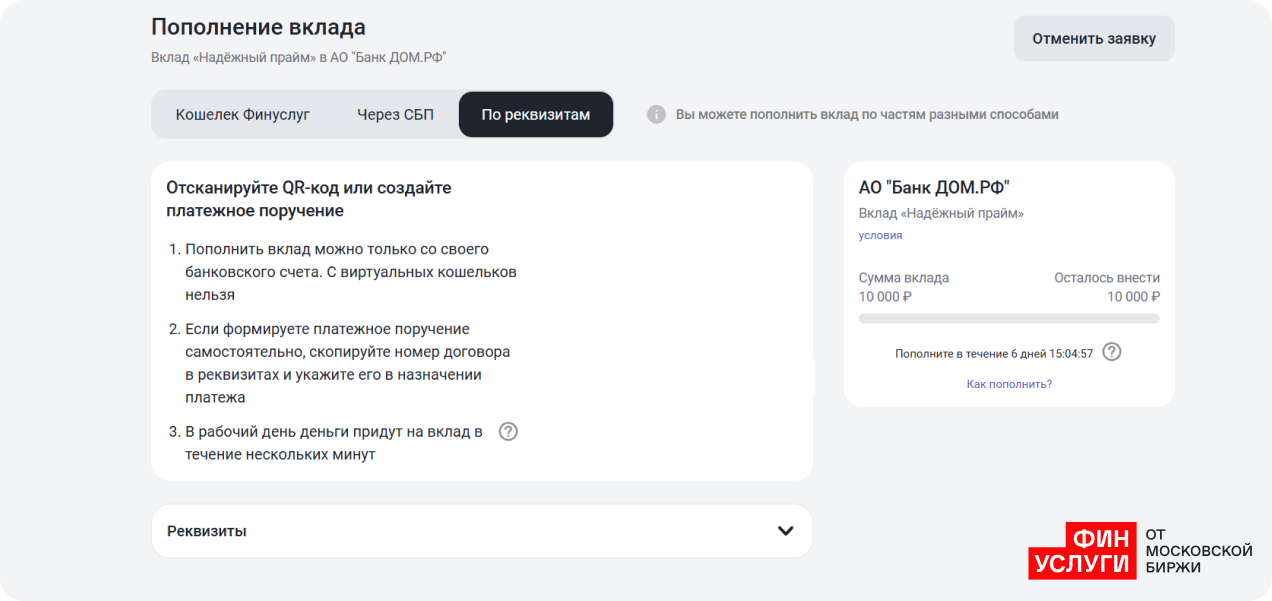Viewport: 1272px width, 601px height.
Task: Click the instruction about virtual wallets
Action: point(351,272)
